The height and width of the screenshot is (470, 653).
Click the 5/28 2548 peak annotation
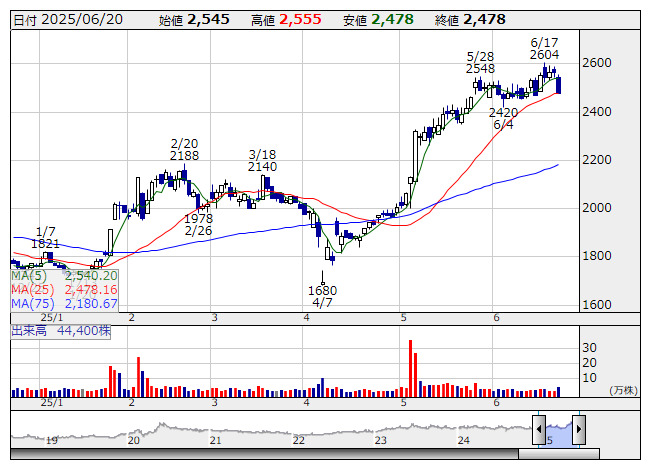click(480, 62)
